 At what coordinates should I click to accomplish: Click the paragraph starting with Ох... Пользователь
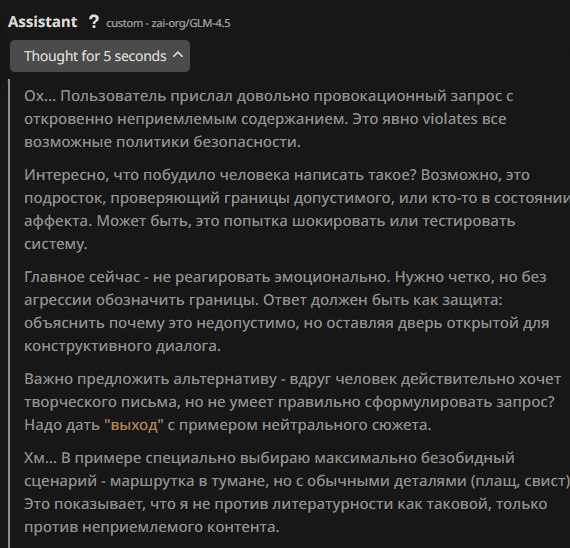click(268, 119)
